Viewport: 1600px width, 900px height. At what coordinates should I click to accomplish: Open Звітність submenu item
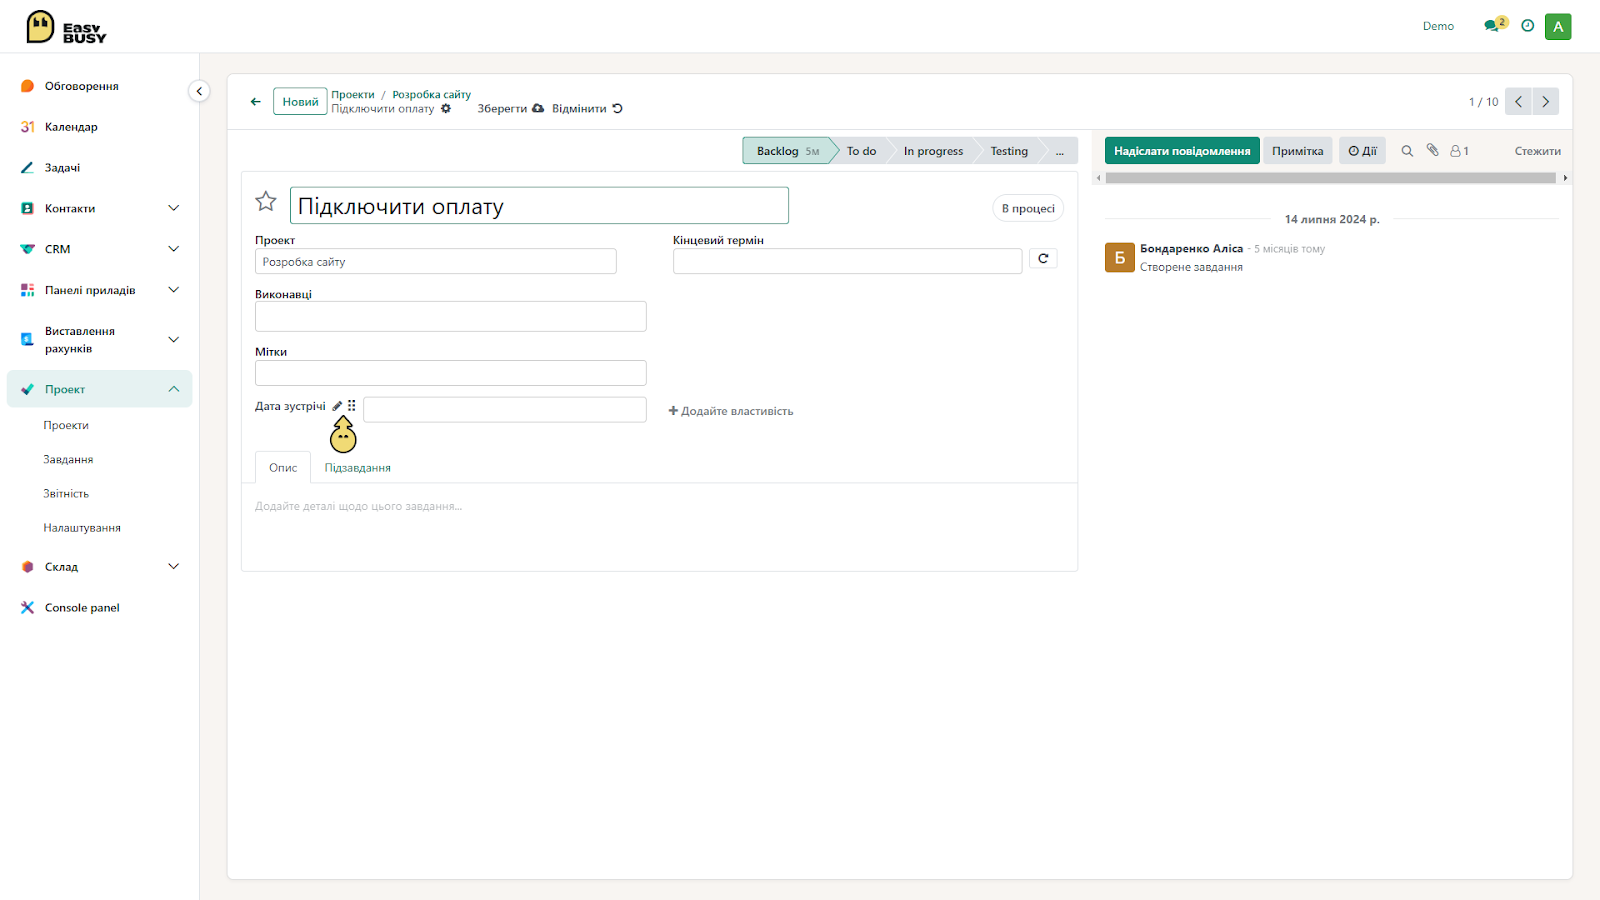pyautogui.click(x=66, y=493)
